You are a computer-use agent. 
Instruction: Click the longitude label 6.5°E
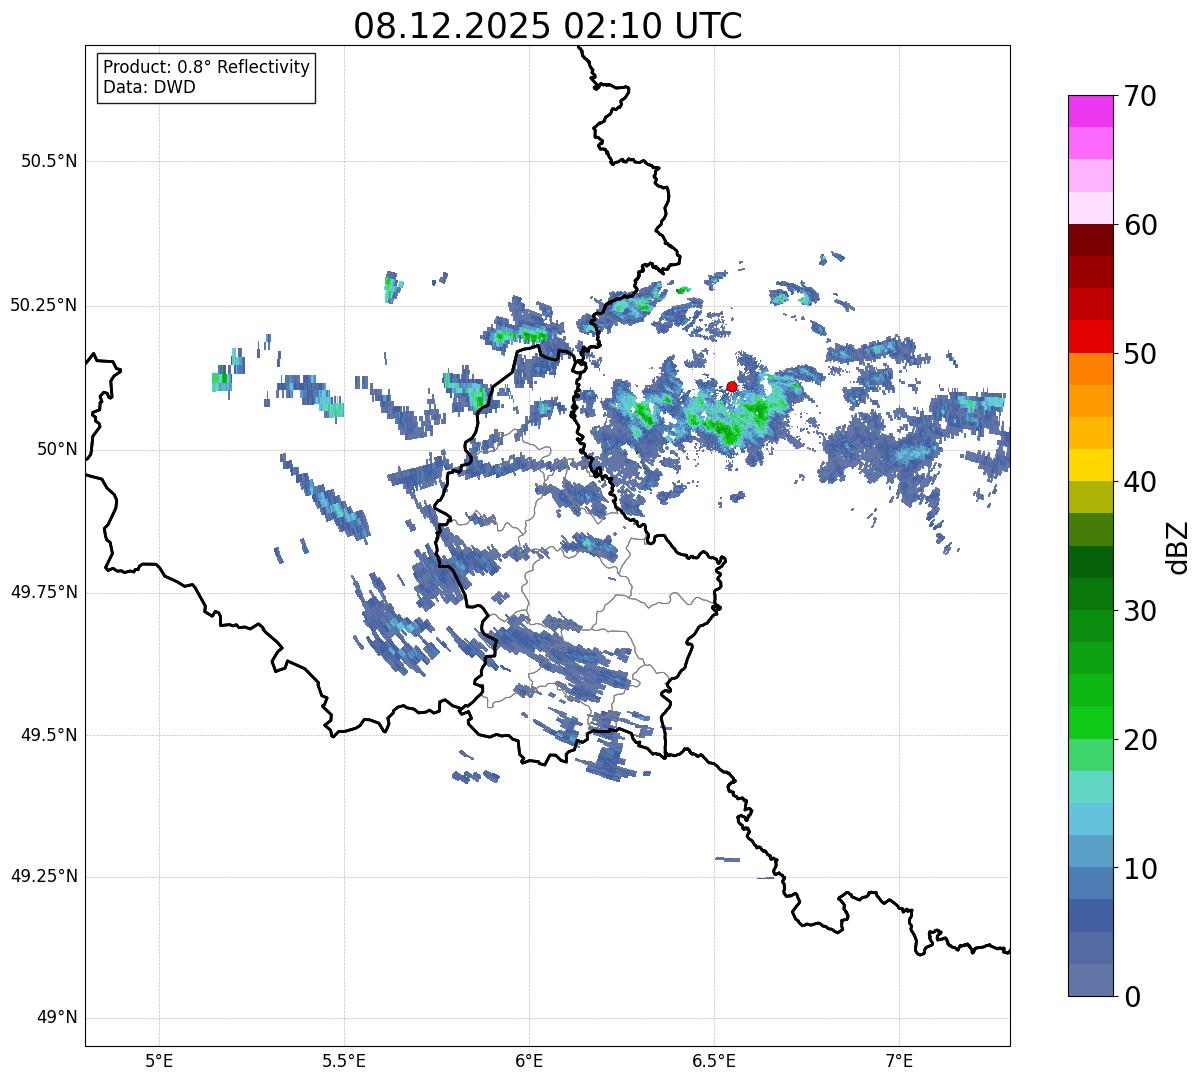714,1060
